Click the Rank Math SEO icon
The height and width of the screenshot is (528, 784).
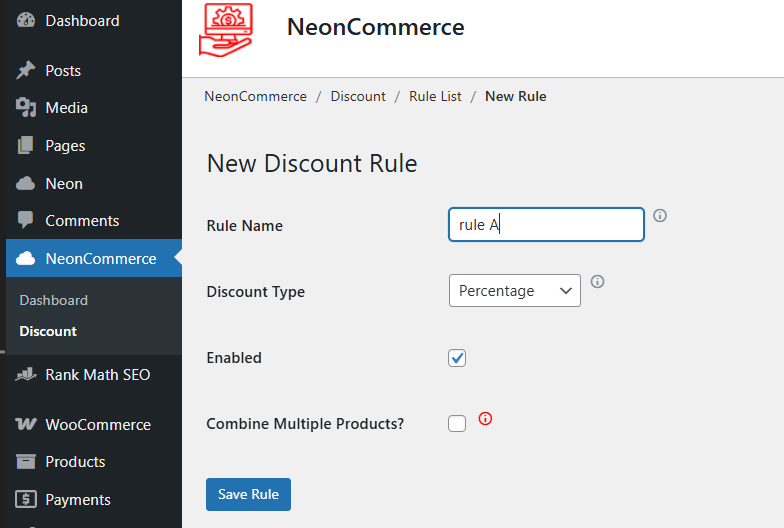point(26,375)
